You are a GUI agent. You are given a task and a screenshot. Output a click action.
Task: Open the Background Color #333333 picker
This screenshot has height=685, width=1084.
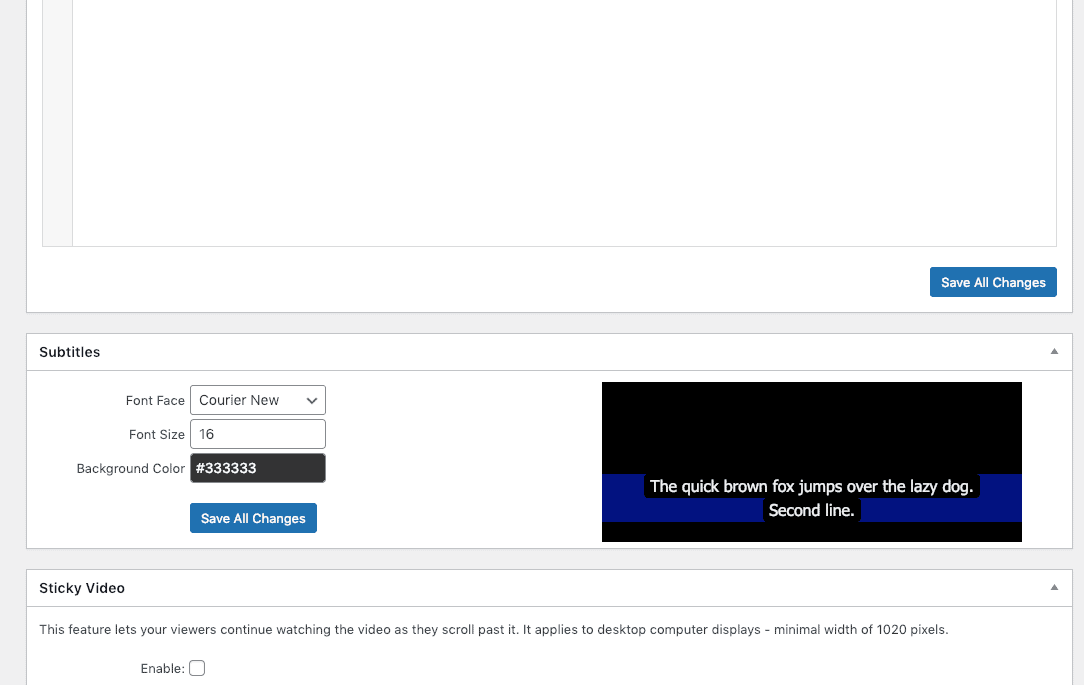pyautogui.click(x=257, y=467)
